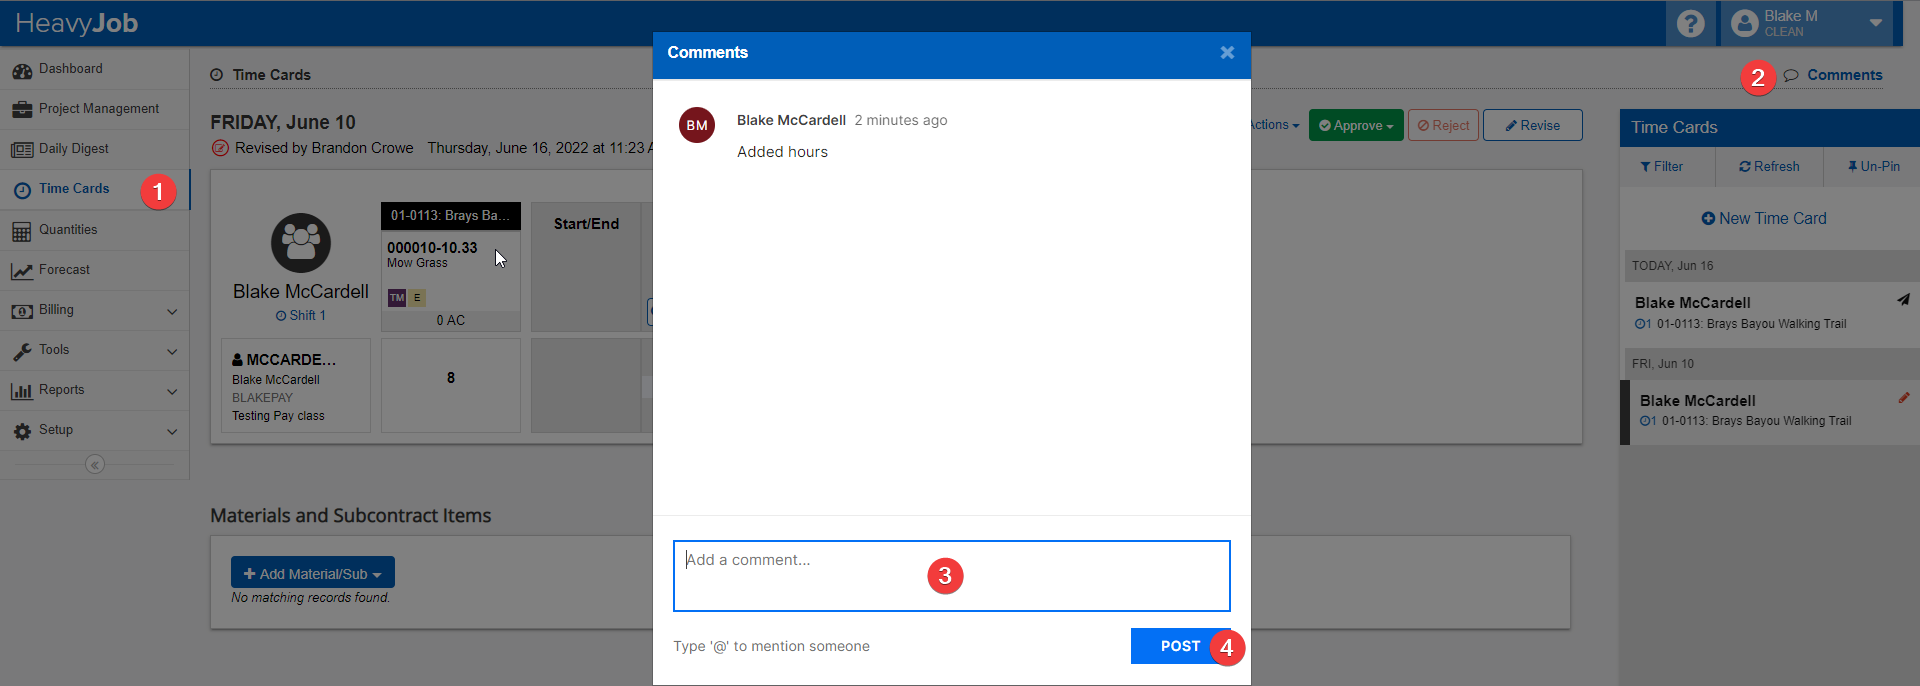Click the crew icon above Blake McCardell
This screenshot has height=686, width=1920.
[x=300, y=243]
